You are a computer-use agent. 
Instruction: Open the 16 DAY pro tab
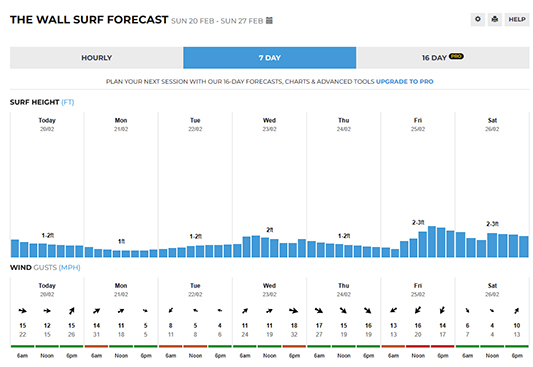[x=443, y=58]
